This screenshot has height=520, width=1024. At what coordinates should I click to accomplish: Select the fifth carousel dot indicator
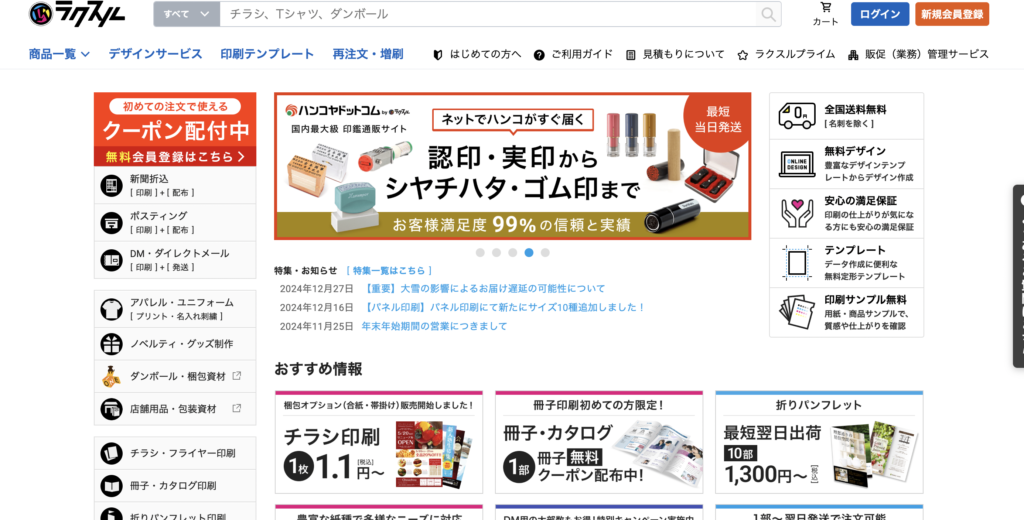[545, 253]
